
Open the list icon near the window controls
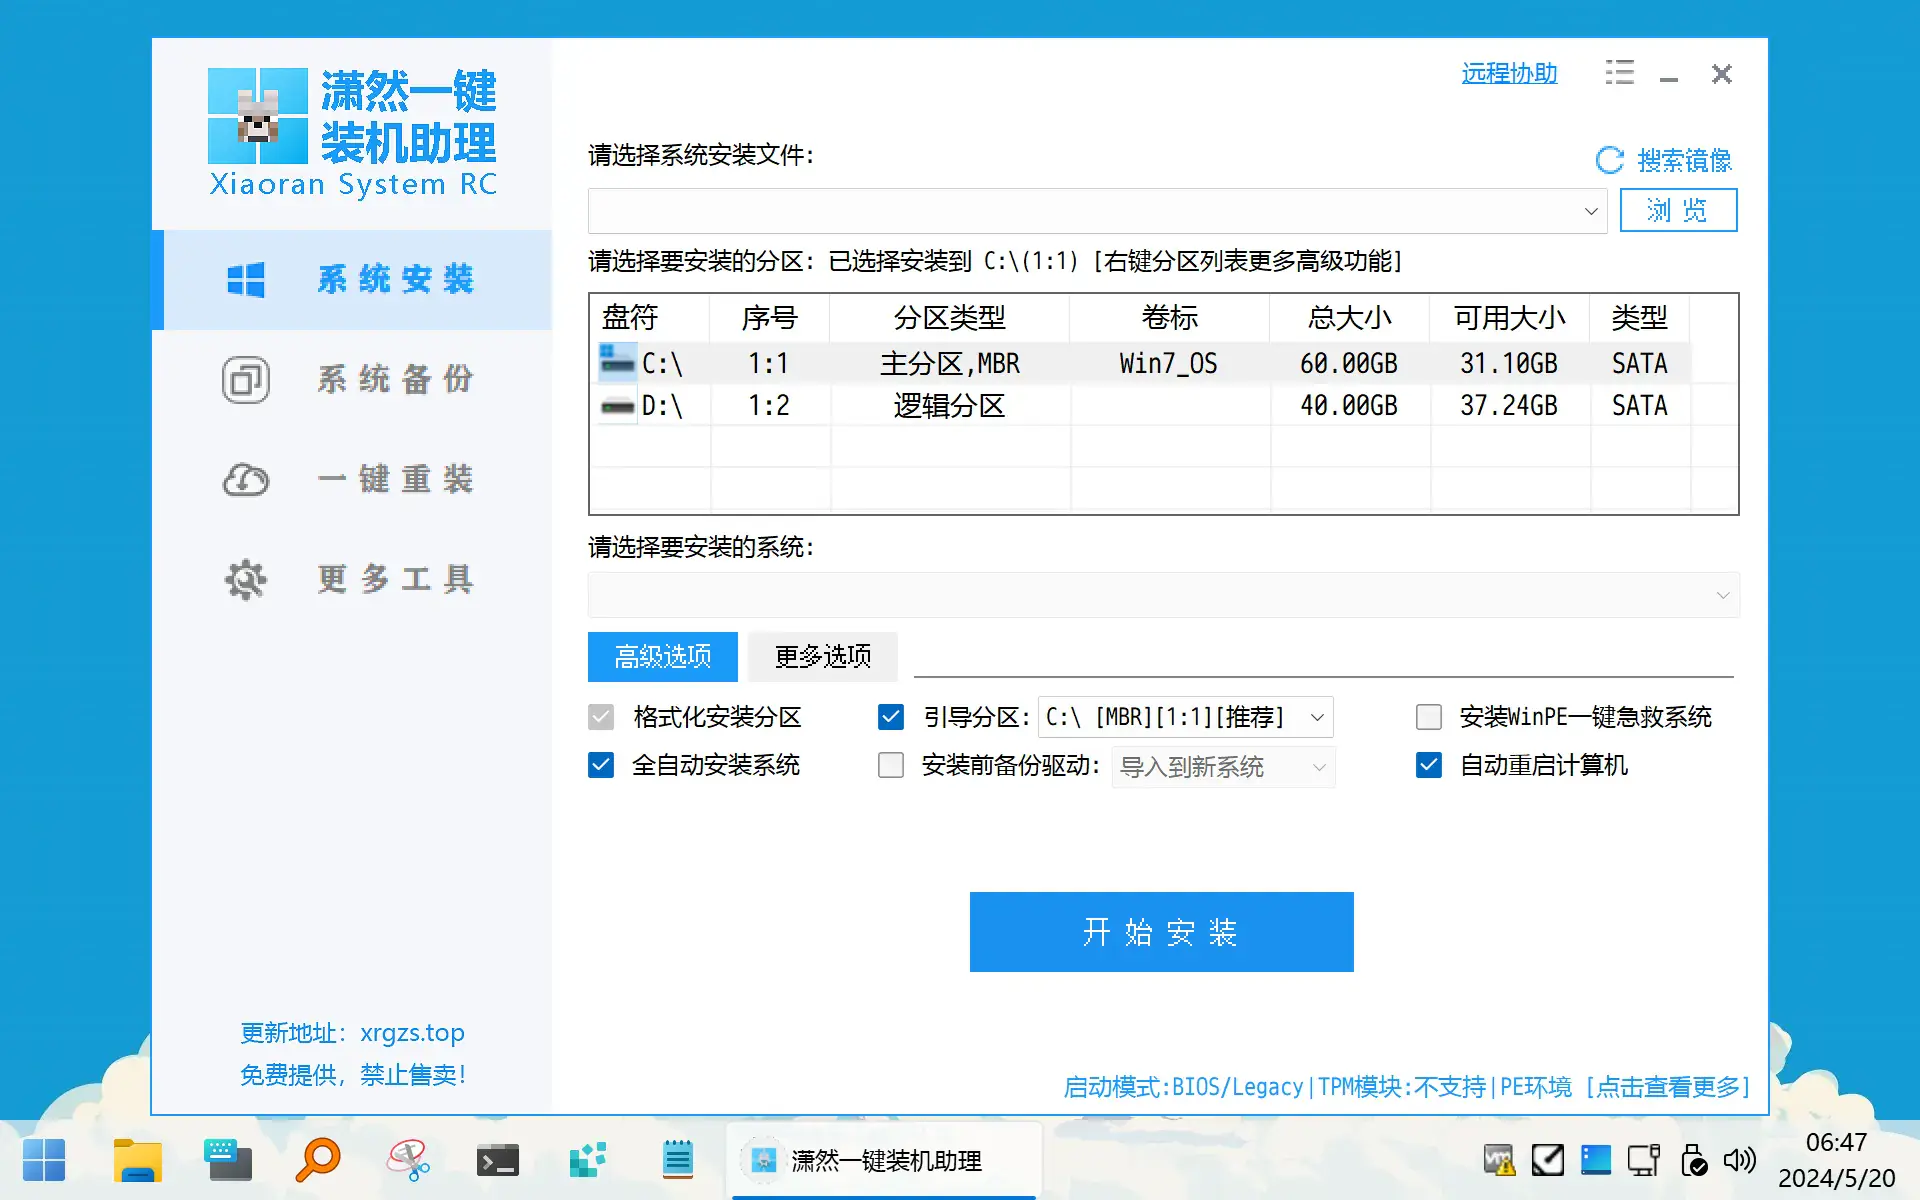click(1620, 73)
